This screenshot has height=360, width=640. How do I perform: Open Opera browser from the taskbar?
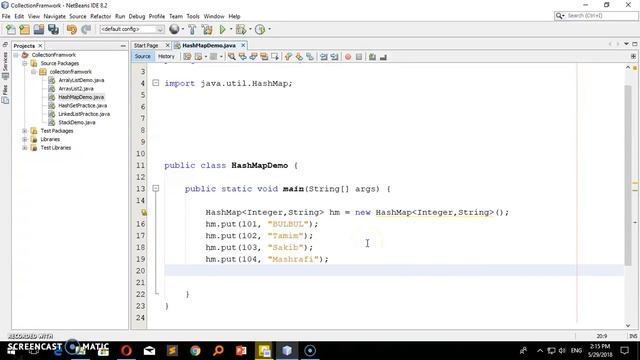pos(126,351)
